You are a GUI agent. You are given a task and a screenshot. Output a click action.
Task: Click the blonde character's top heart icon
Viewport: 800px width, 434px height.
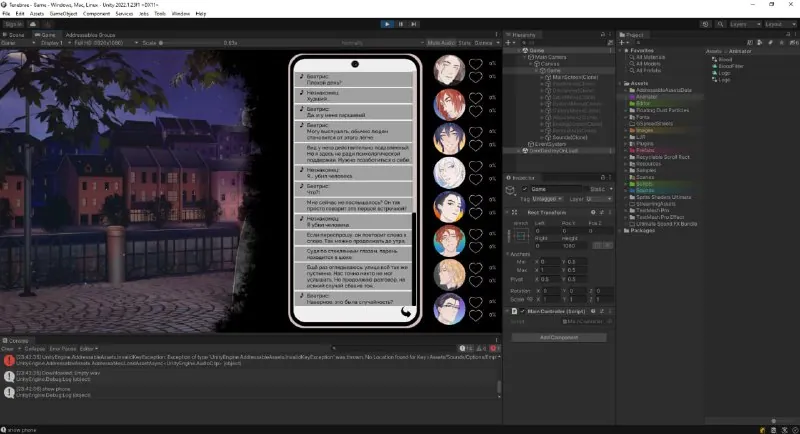(476, 268)
